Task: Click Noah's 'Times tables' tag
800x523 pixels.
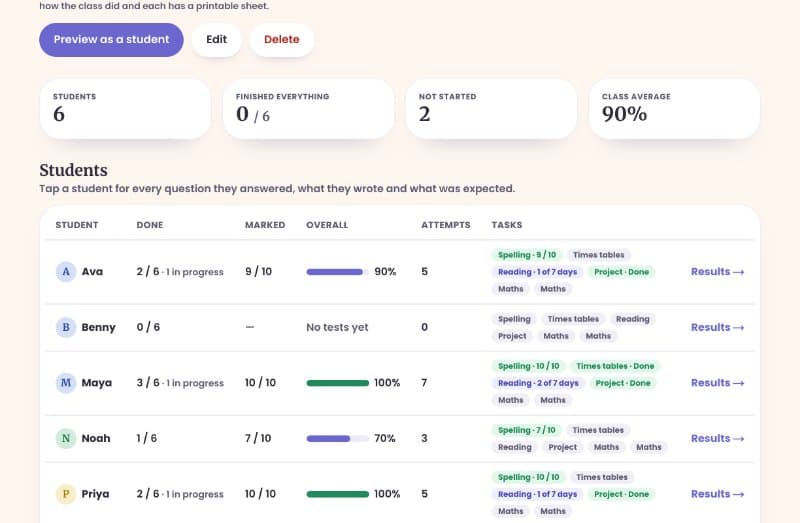Action: 598,430
